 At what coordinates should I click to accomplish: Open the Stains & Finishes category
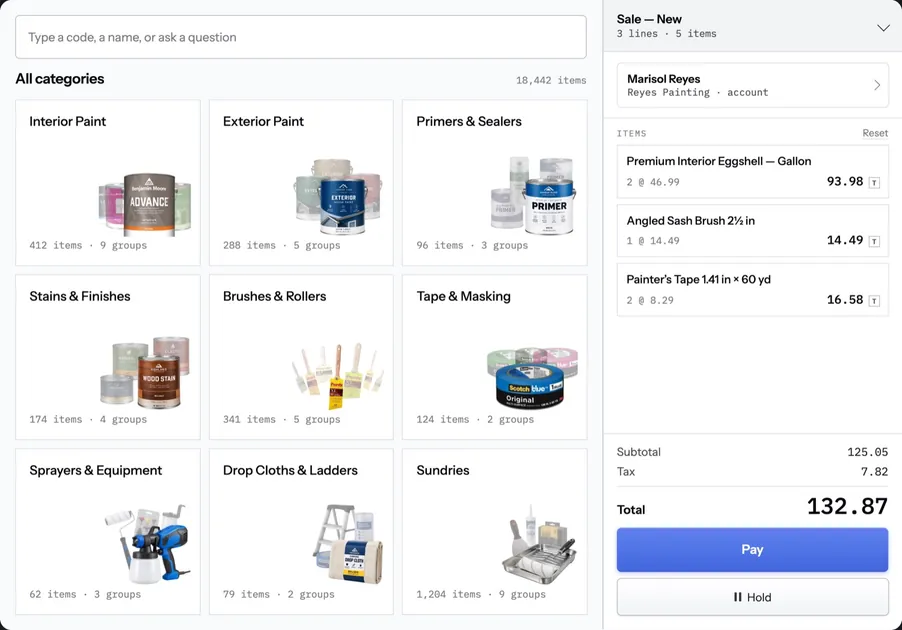point(108,357)
